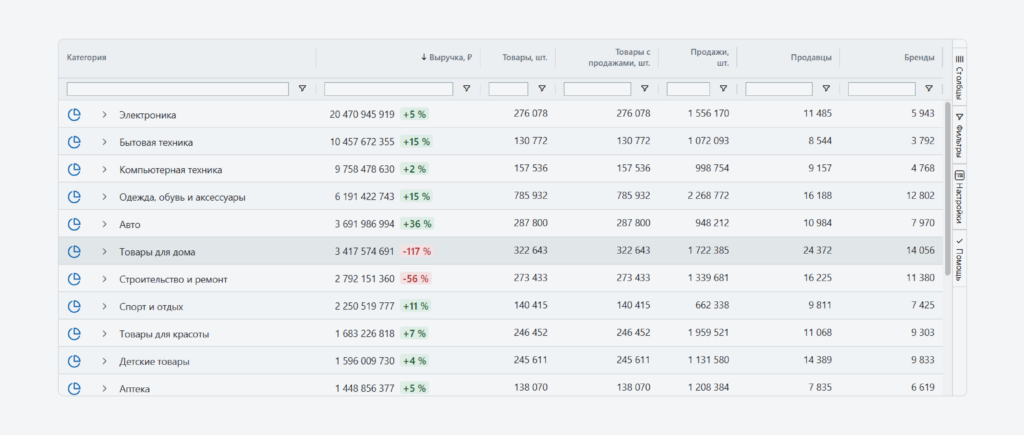
Task: Click the filter funnel icon under Категория
Action: 302,89
